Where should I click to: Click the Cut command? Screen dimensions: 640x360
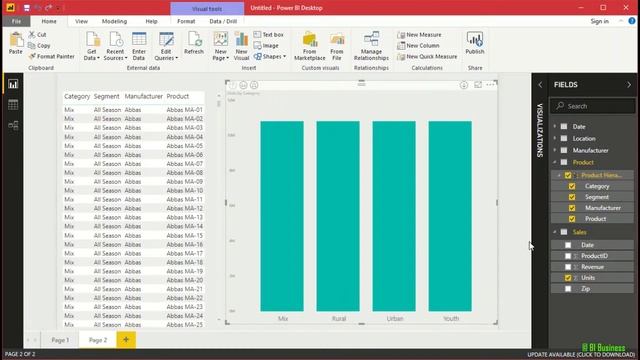[38, 35]
